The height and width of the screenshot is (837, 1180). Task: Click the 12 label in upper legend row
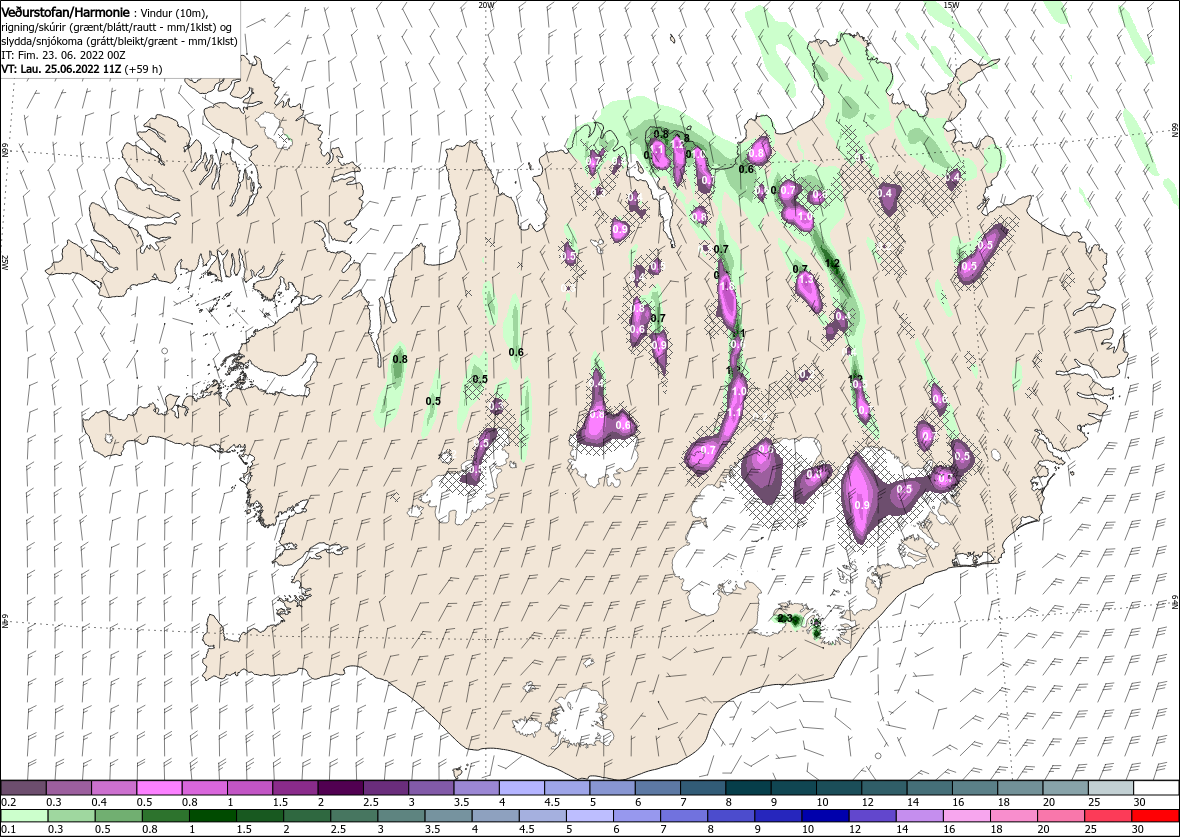click(x=869, y=802)
